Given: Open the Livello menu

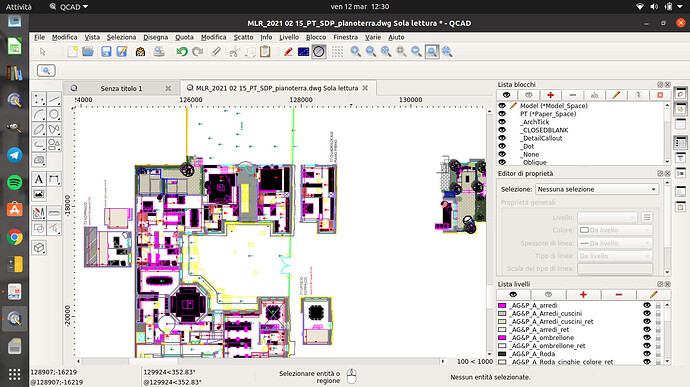Looking at the screenshot, I should pos(289,37).
